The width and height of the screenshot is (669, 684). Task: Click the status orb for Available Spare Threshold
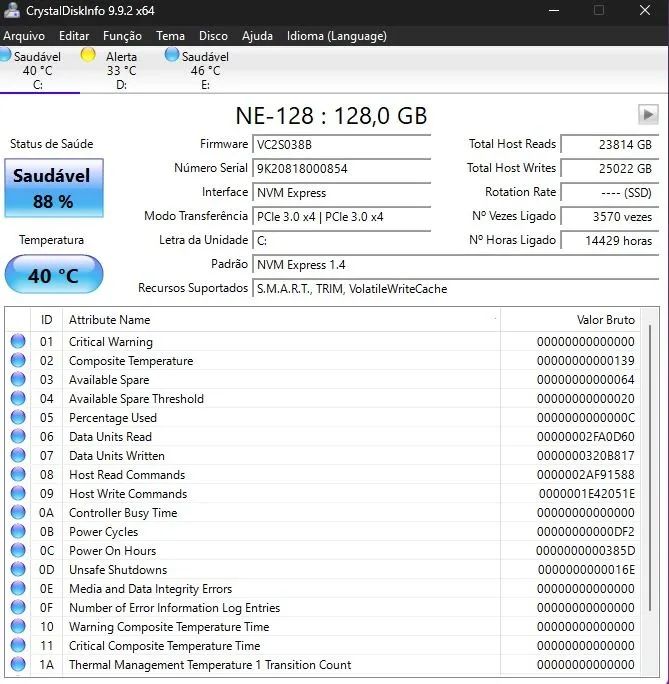[x=18, y=398]
